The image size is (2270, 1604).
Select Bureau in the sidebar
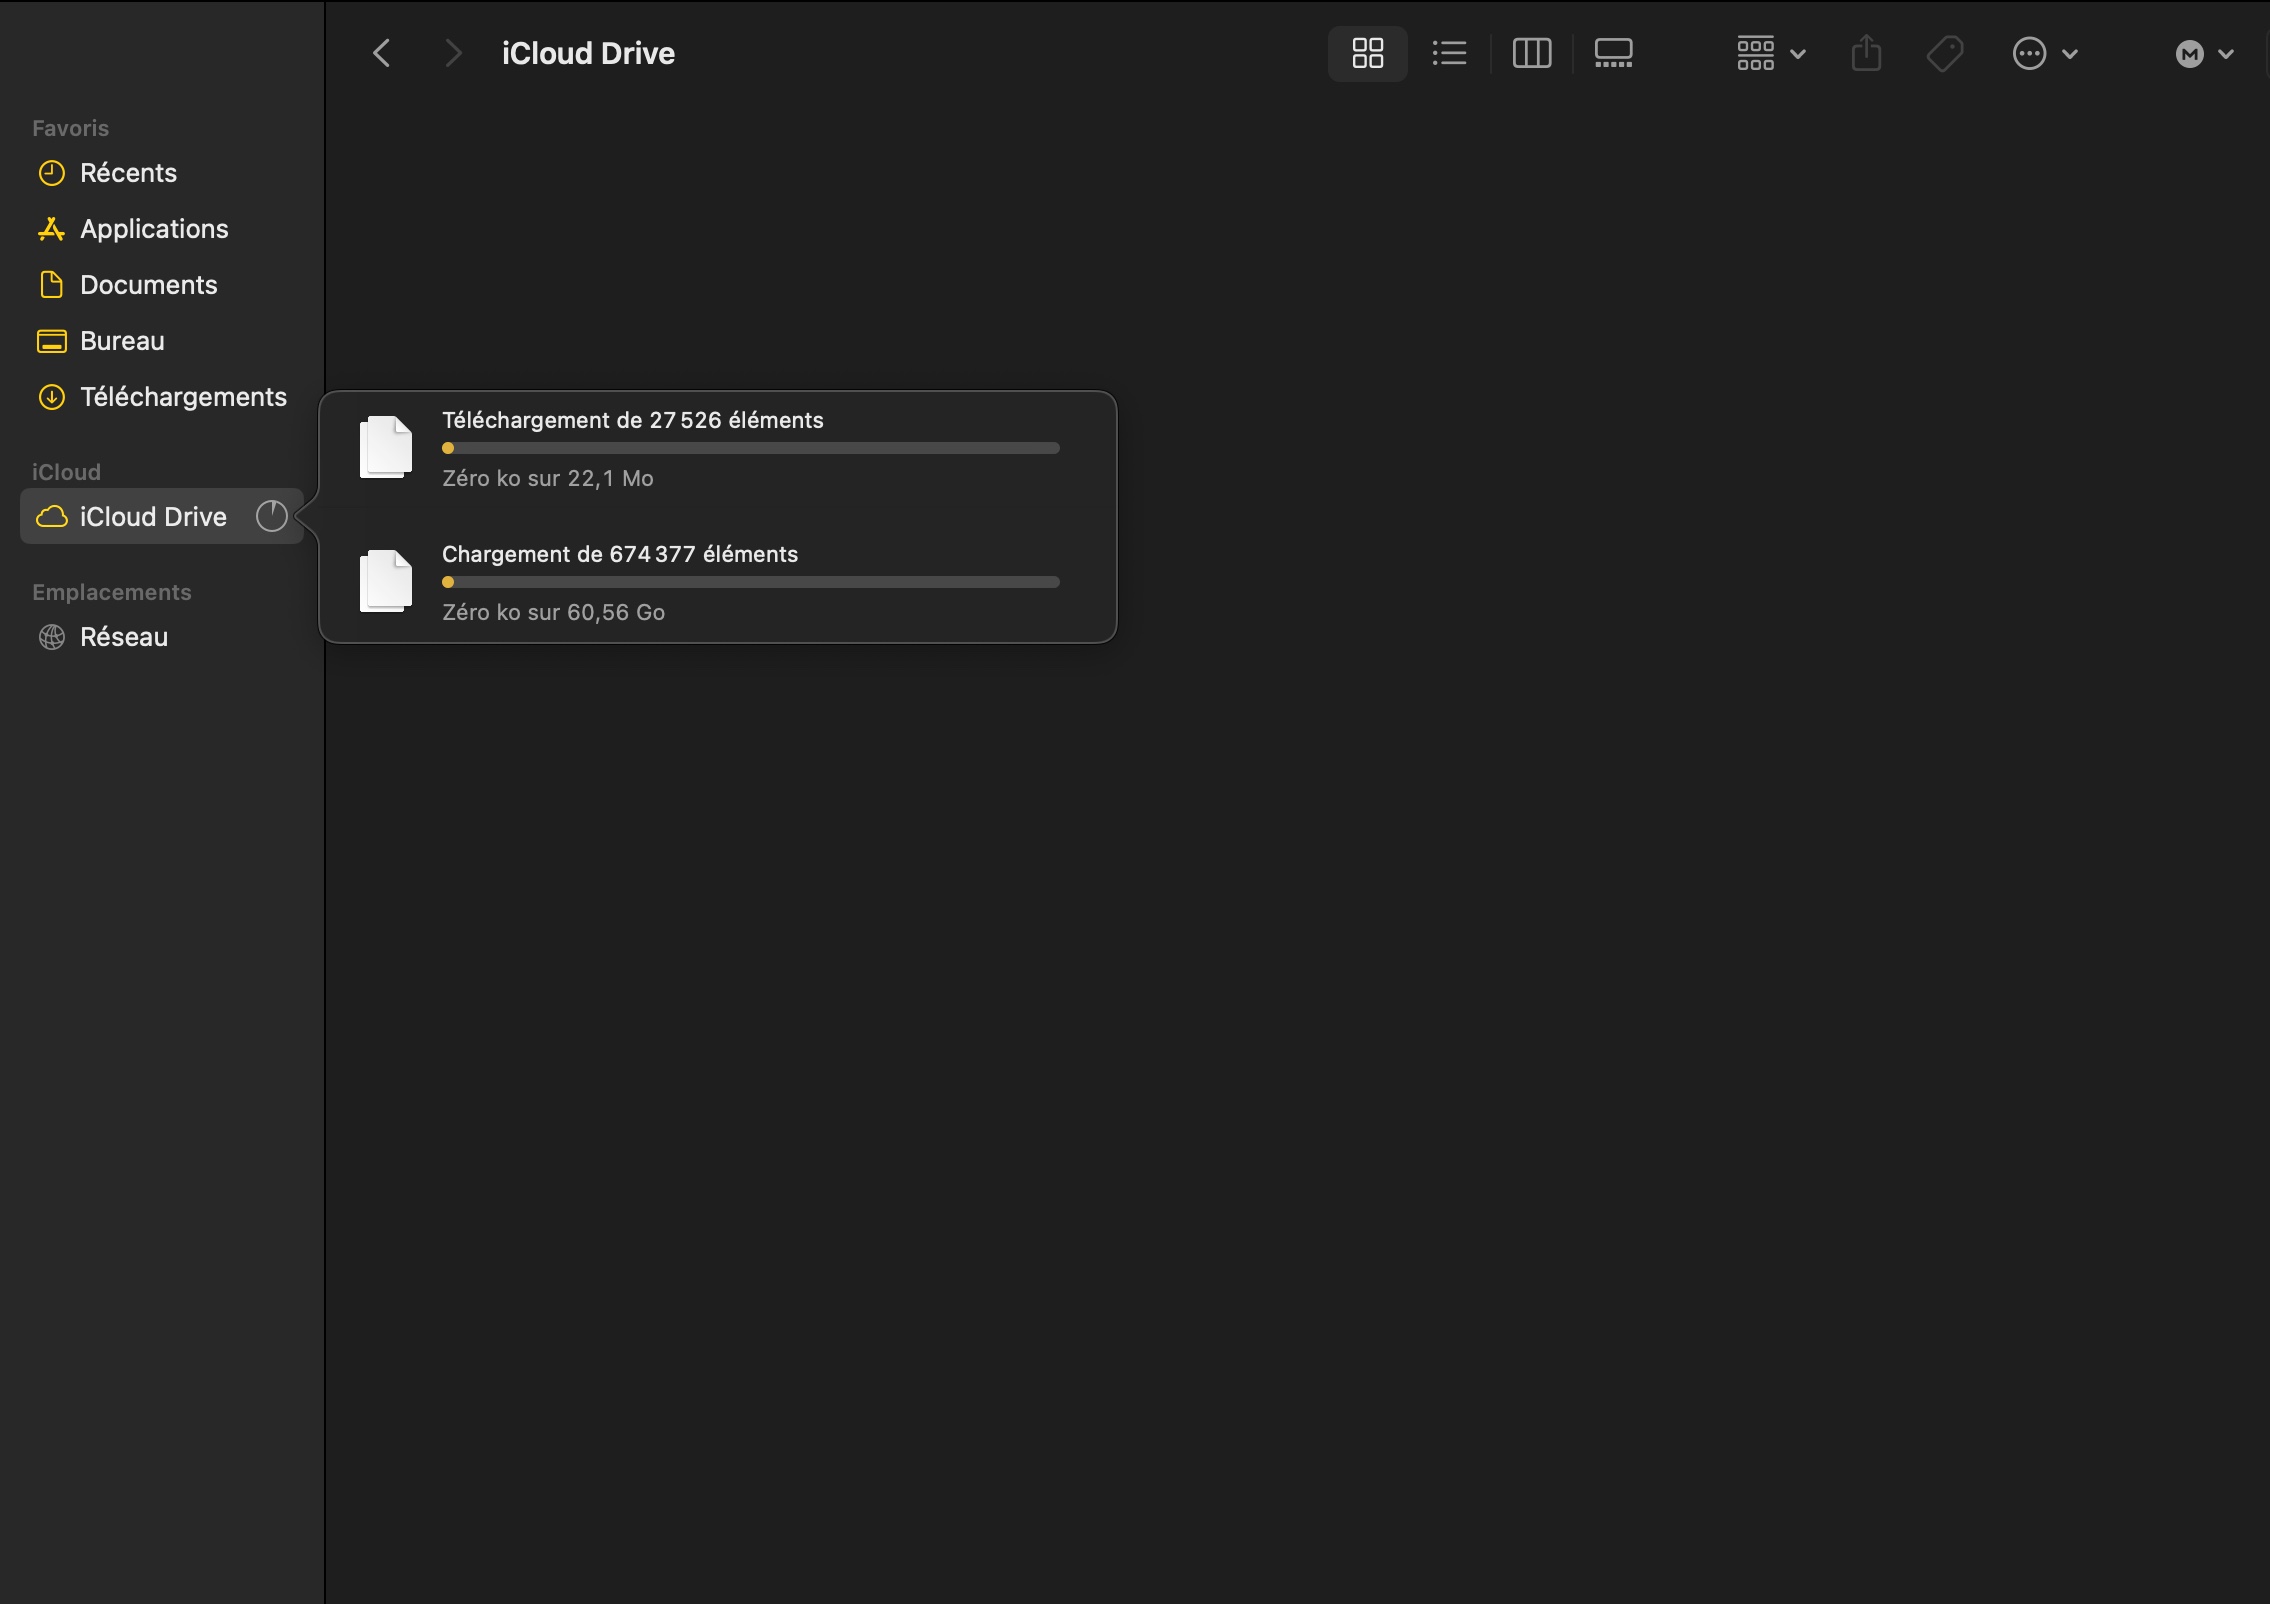point(122,341)
